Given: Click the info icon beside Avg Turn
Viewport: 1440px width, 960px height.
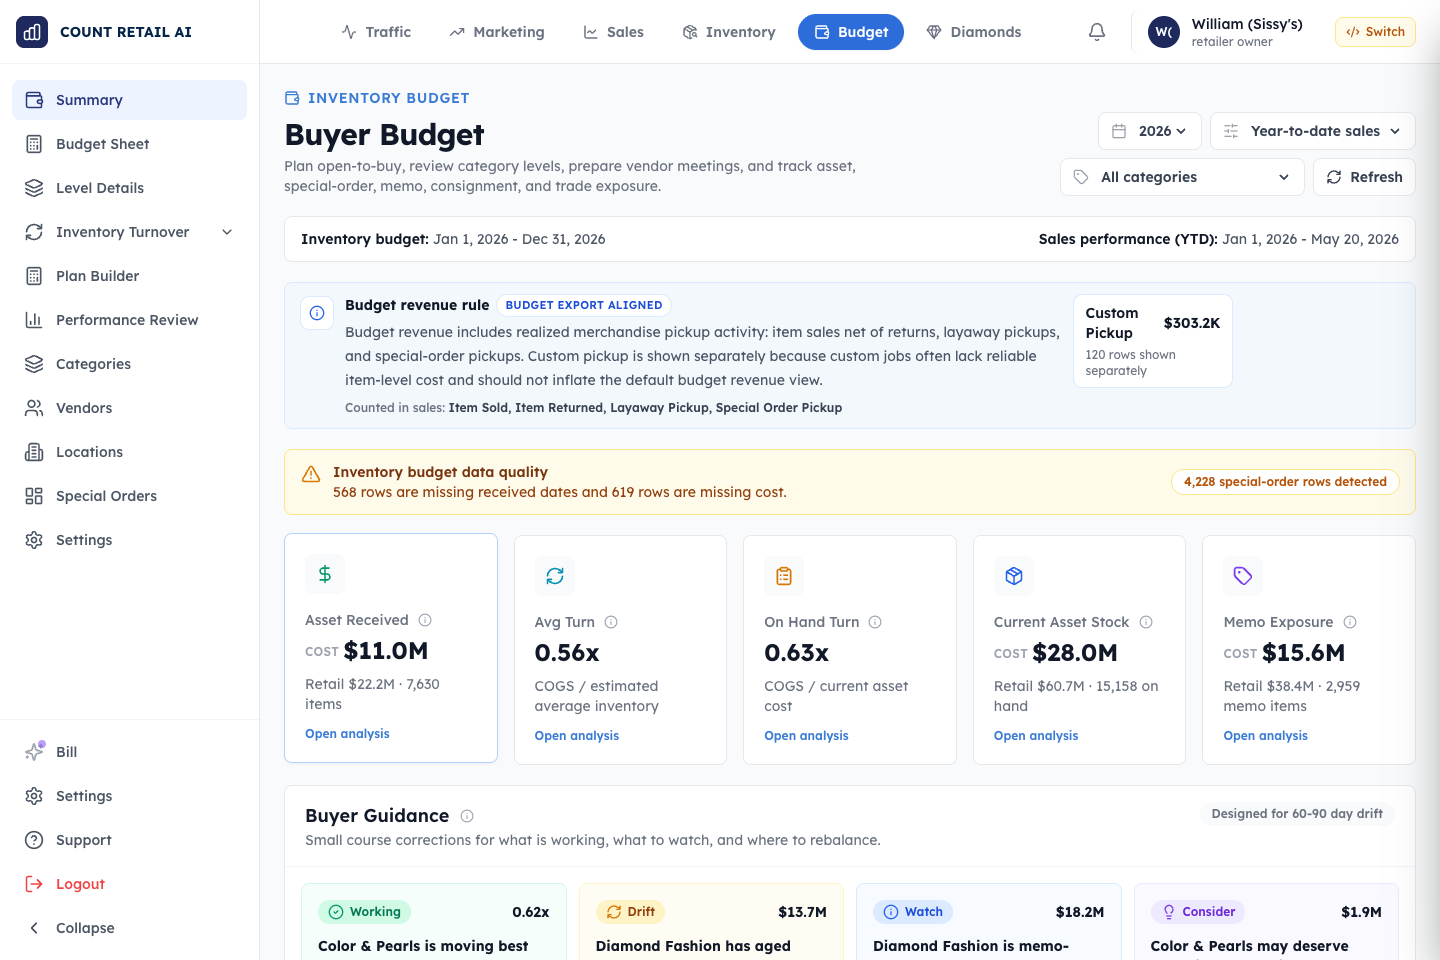Looking at the screenshot, I should 611,622.
